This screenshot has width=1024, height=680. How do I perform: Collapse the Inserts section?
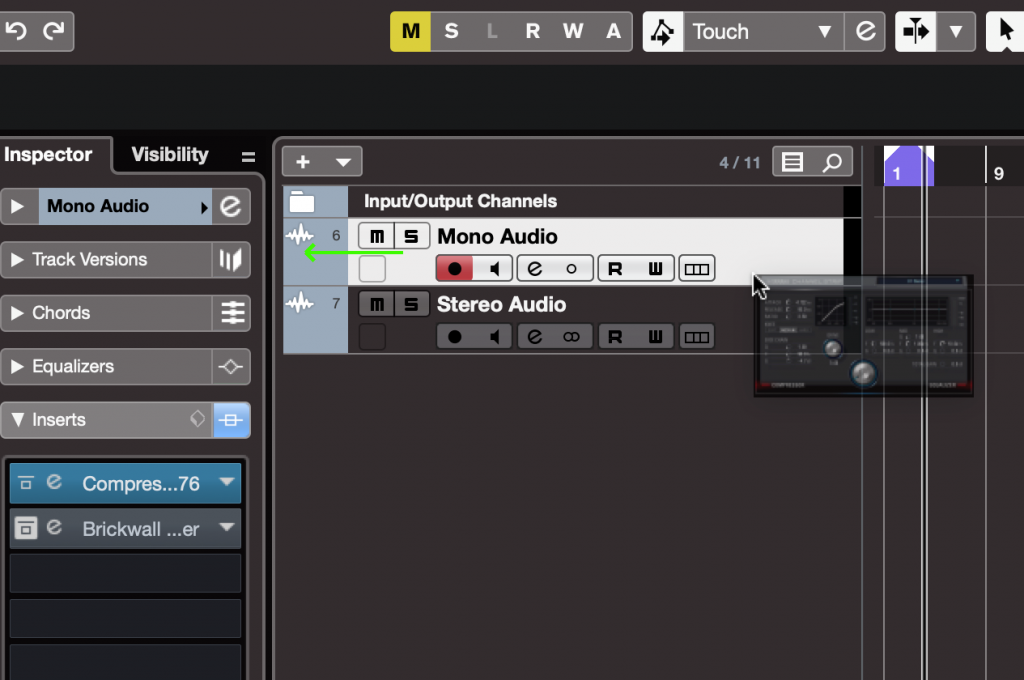click(17, 420)
